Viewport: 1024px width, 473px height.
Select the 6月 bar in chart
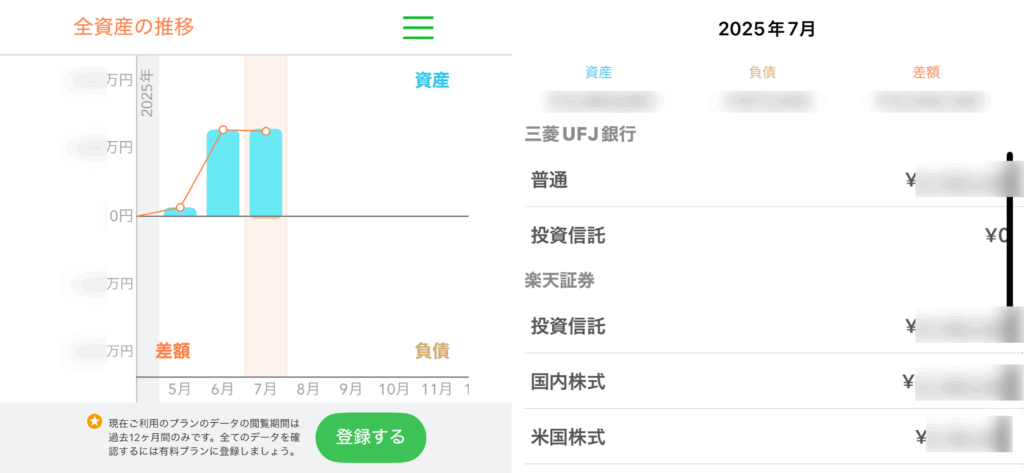click(x=223, y=173)
